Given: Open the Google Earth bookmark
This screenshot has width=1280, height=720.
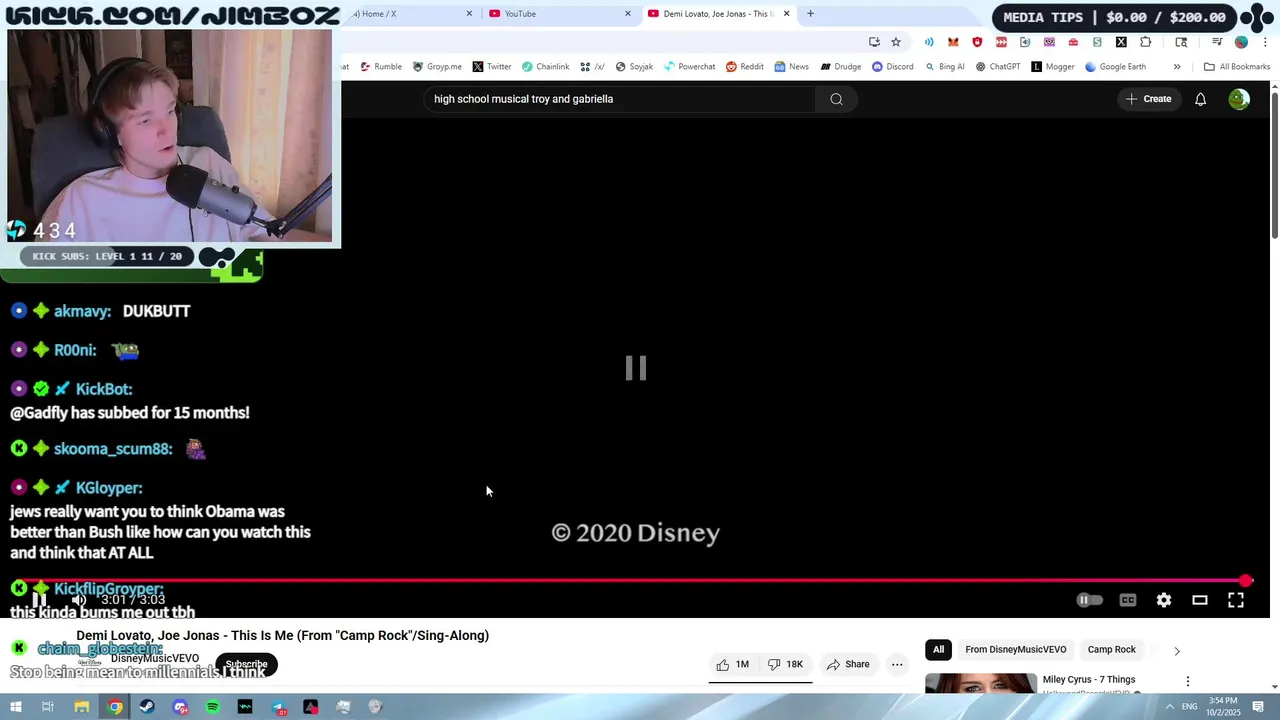Looking at the screenshot, I should click(1115, 67).
